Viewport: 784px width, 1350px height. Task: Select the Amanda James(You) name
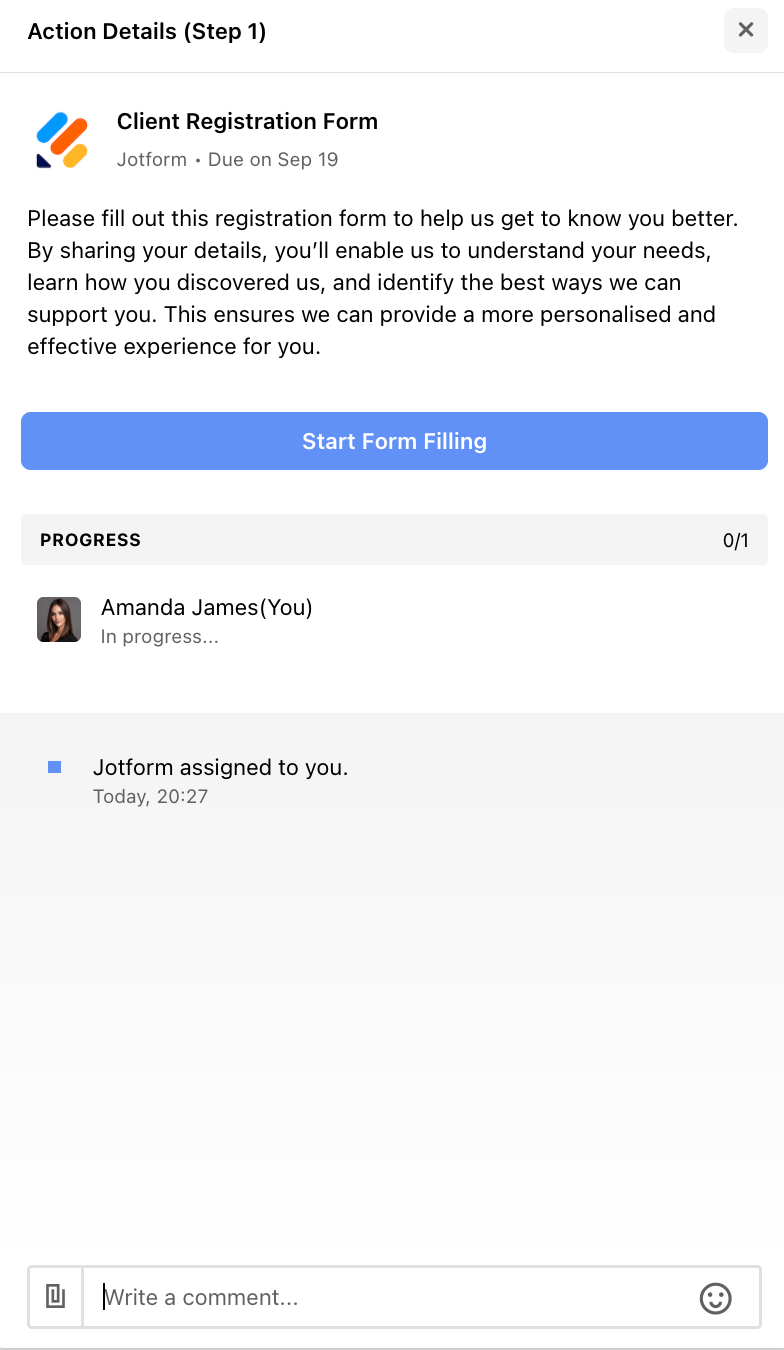[206, 607]
